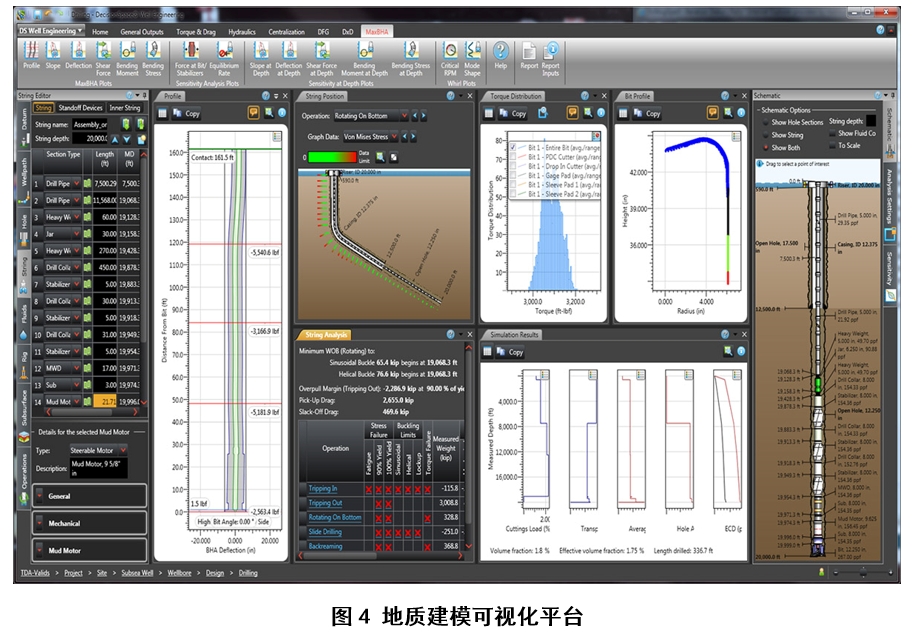Open the DS Well Engineering application menu
912x634 pixels.
[x=51, y=31]
